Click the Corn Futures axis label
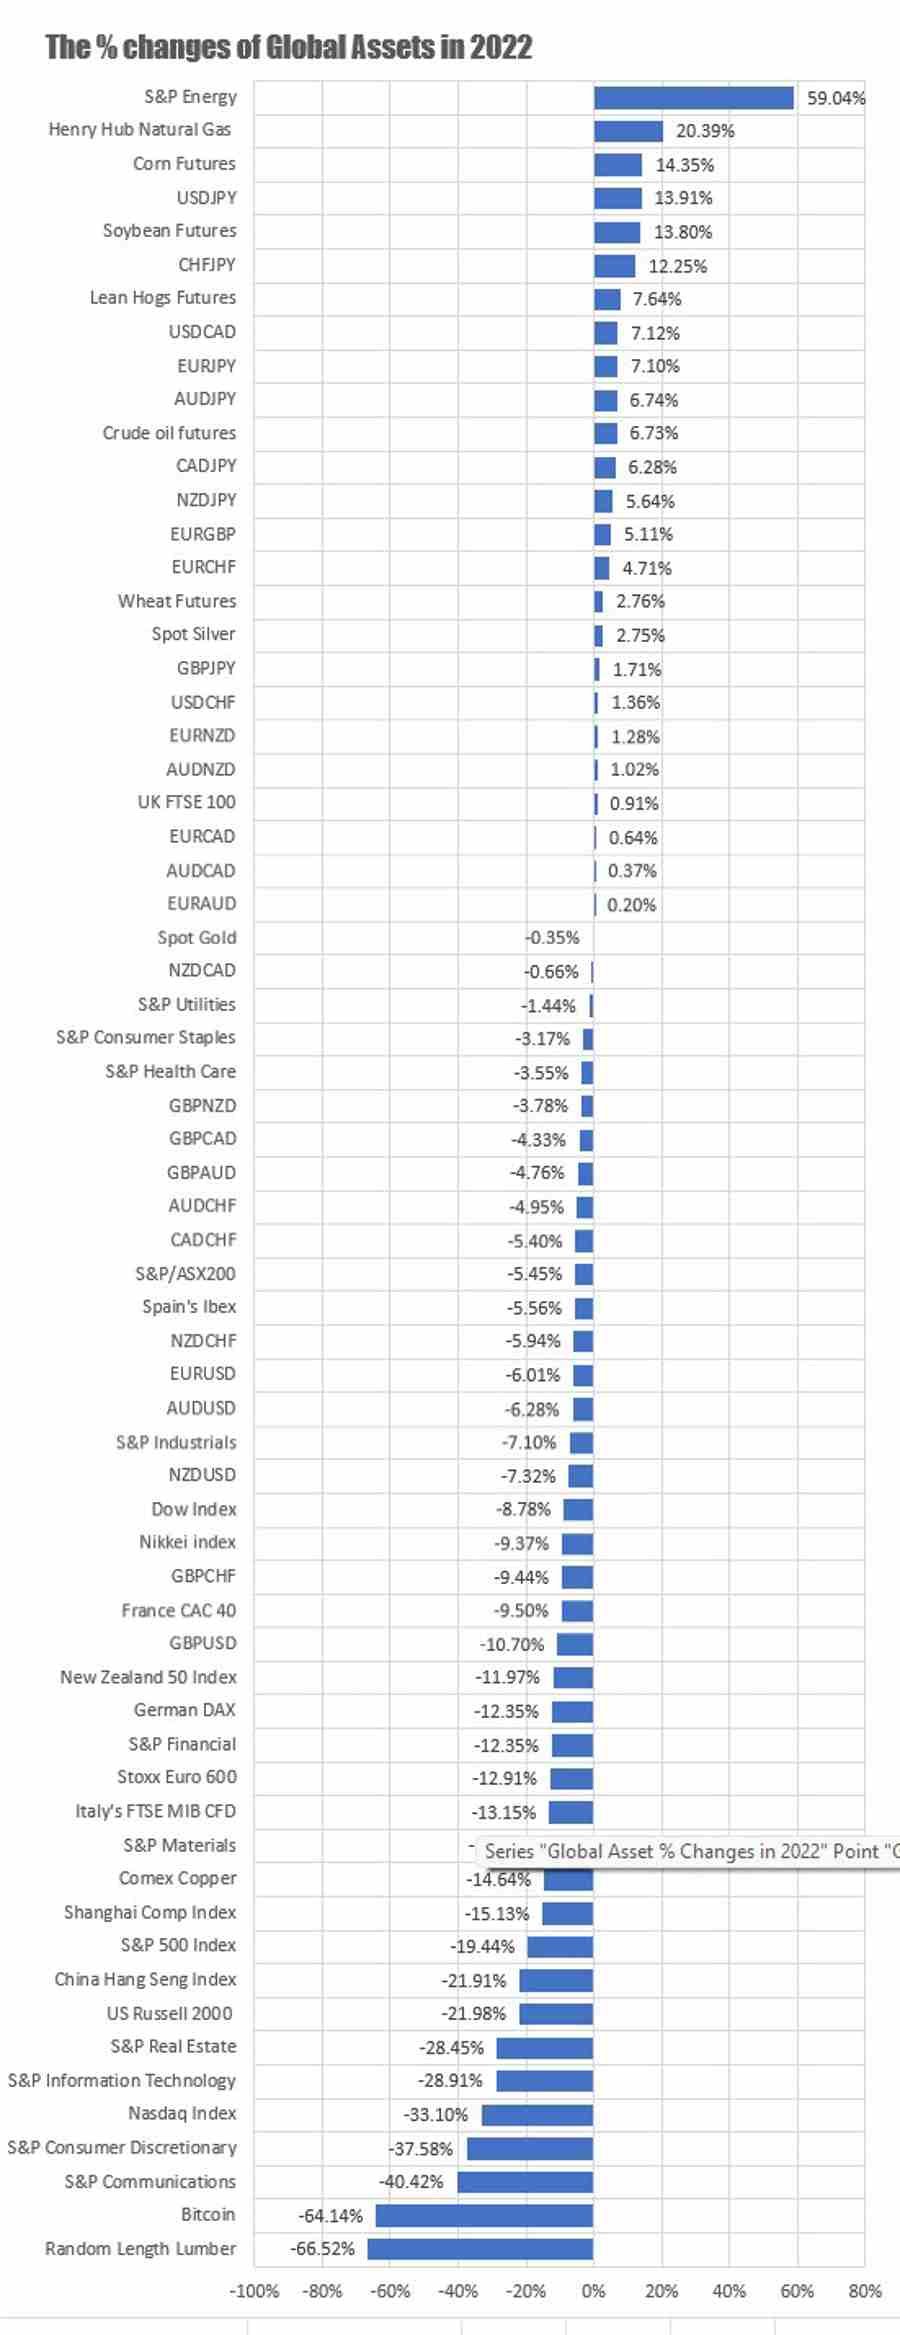 click(x=184, y=164)
